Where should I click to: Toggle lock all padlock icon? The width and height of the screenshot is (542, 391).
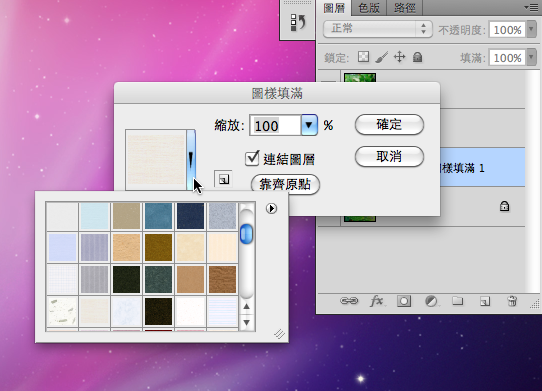point(418,57)
